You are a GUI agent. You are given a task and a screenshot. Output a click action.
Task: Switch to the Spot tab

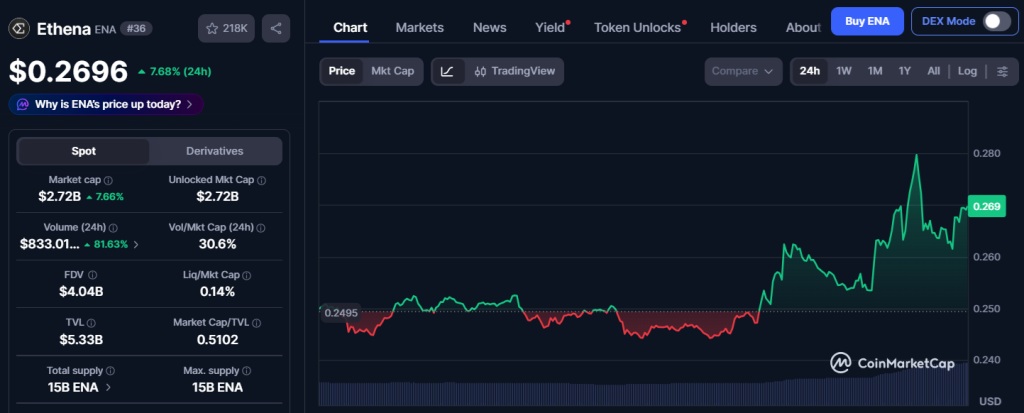tap(84, 151)
